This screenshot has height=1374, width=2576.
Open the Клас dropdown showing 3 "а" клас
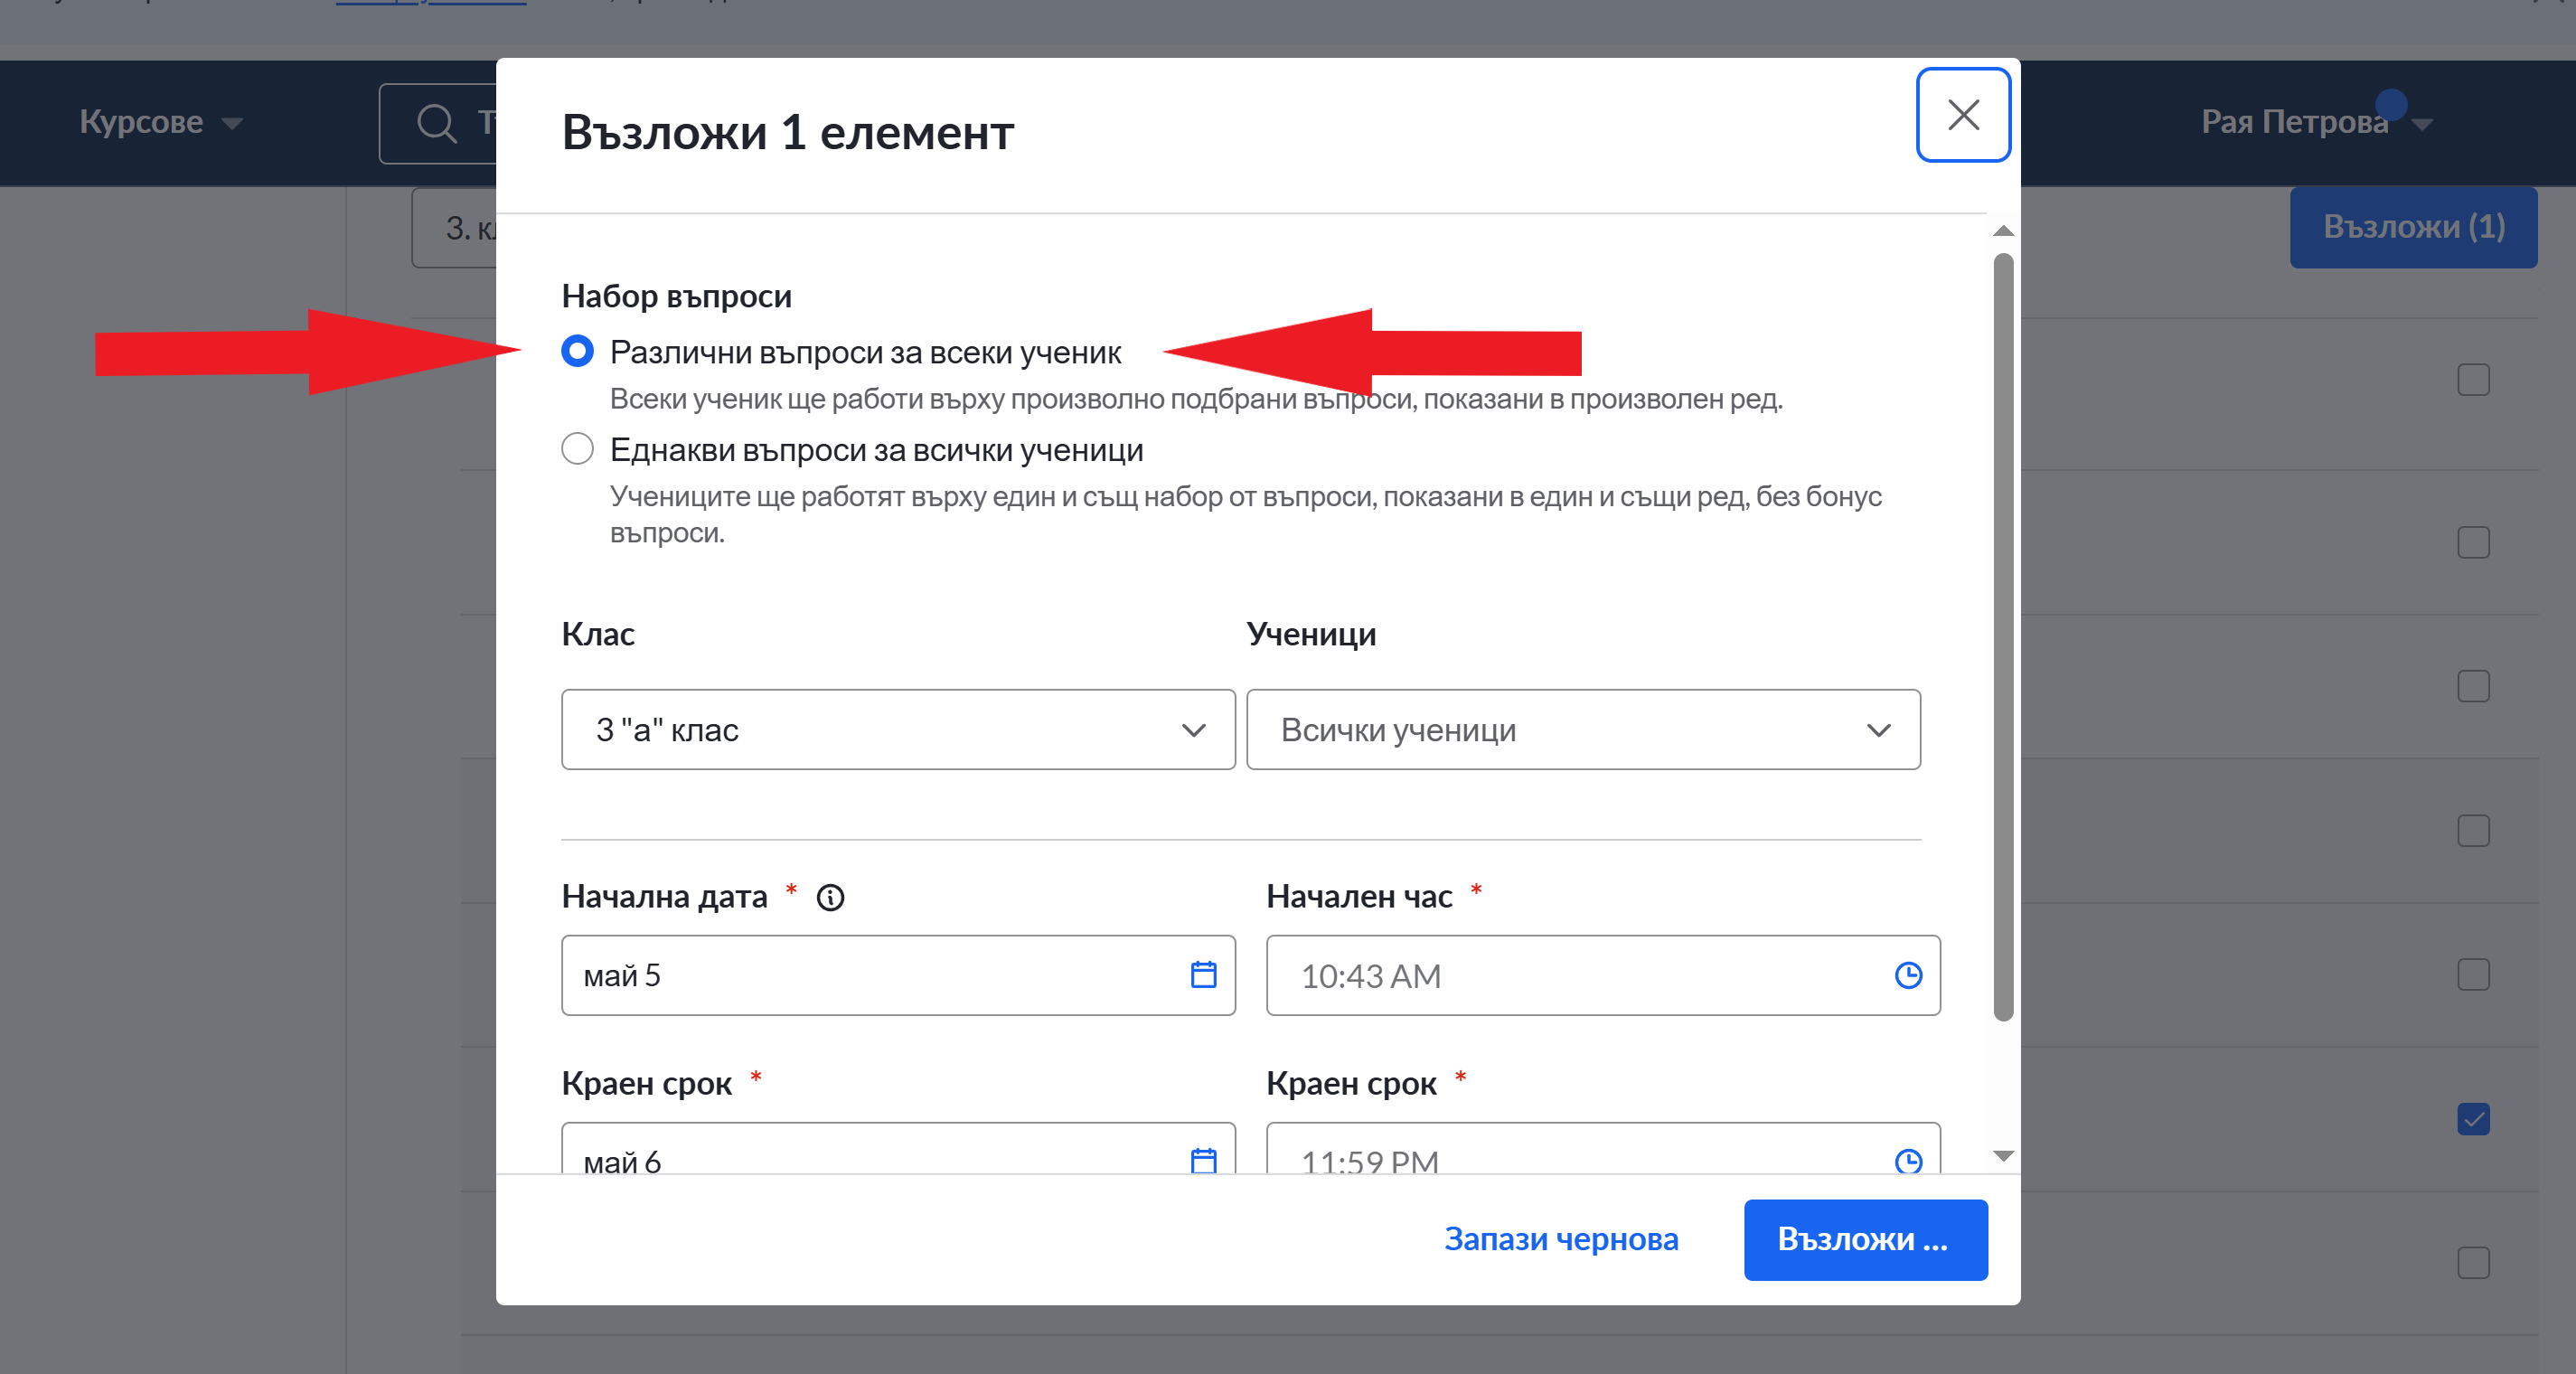pyautogui.click(x=898, y=729)
